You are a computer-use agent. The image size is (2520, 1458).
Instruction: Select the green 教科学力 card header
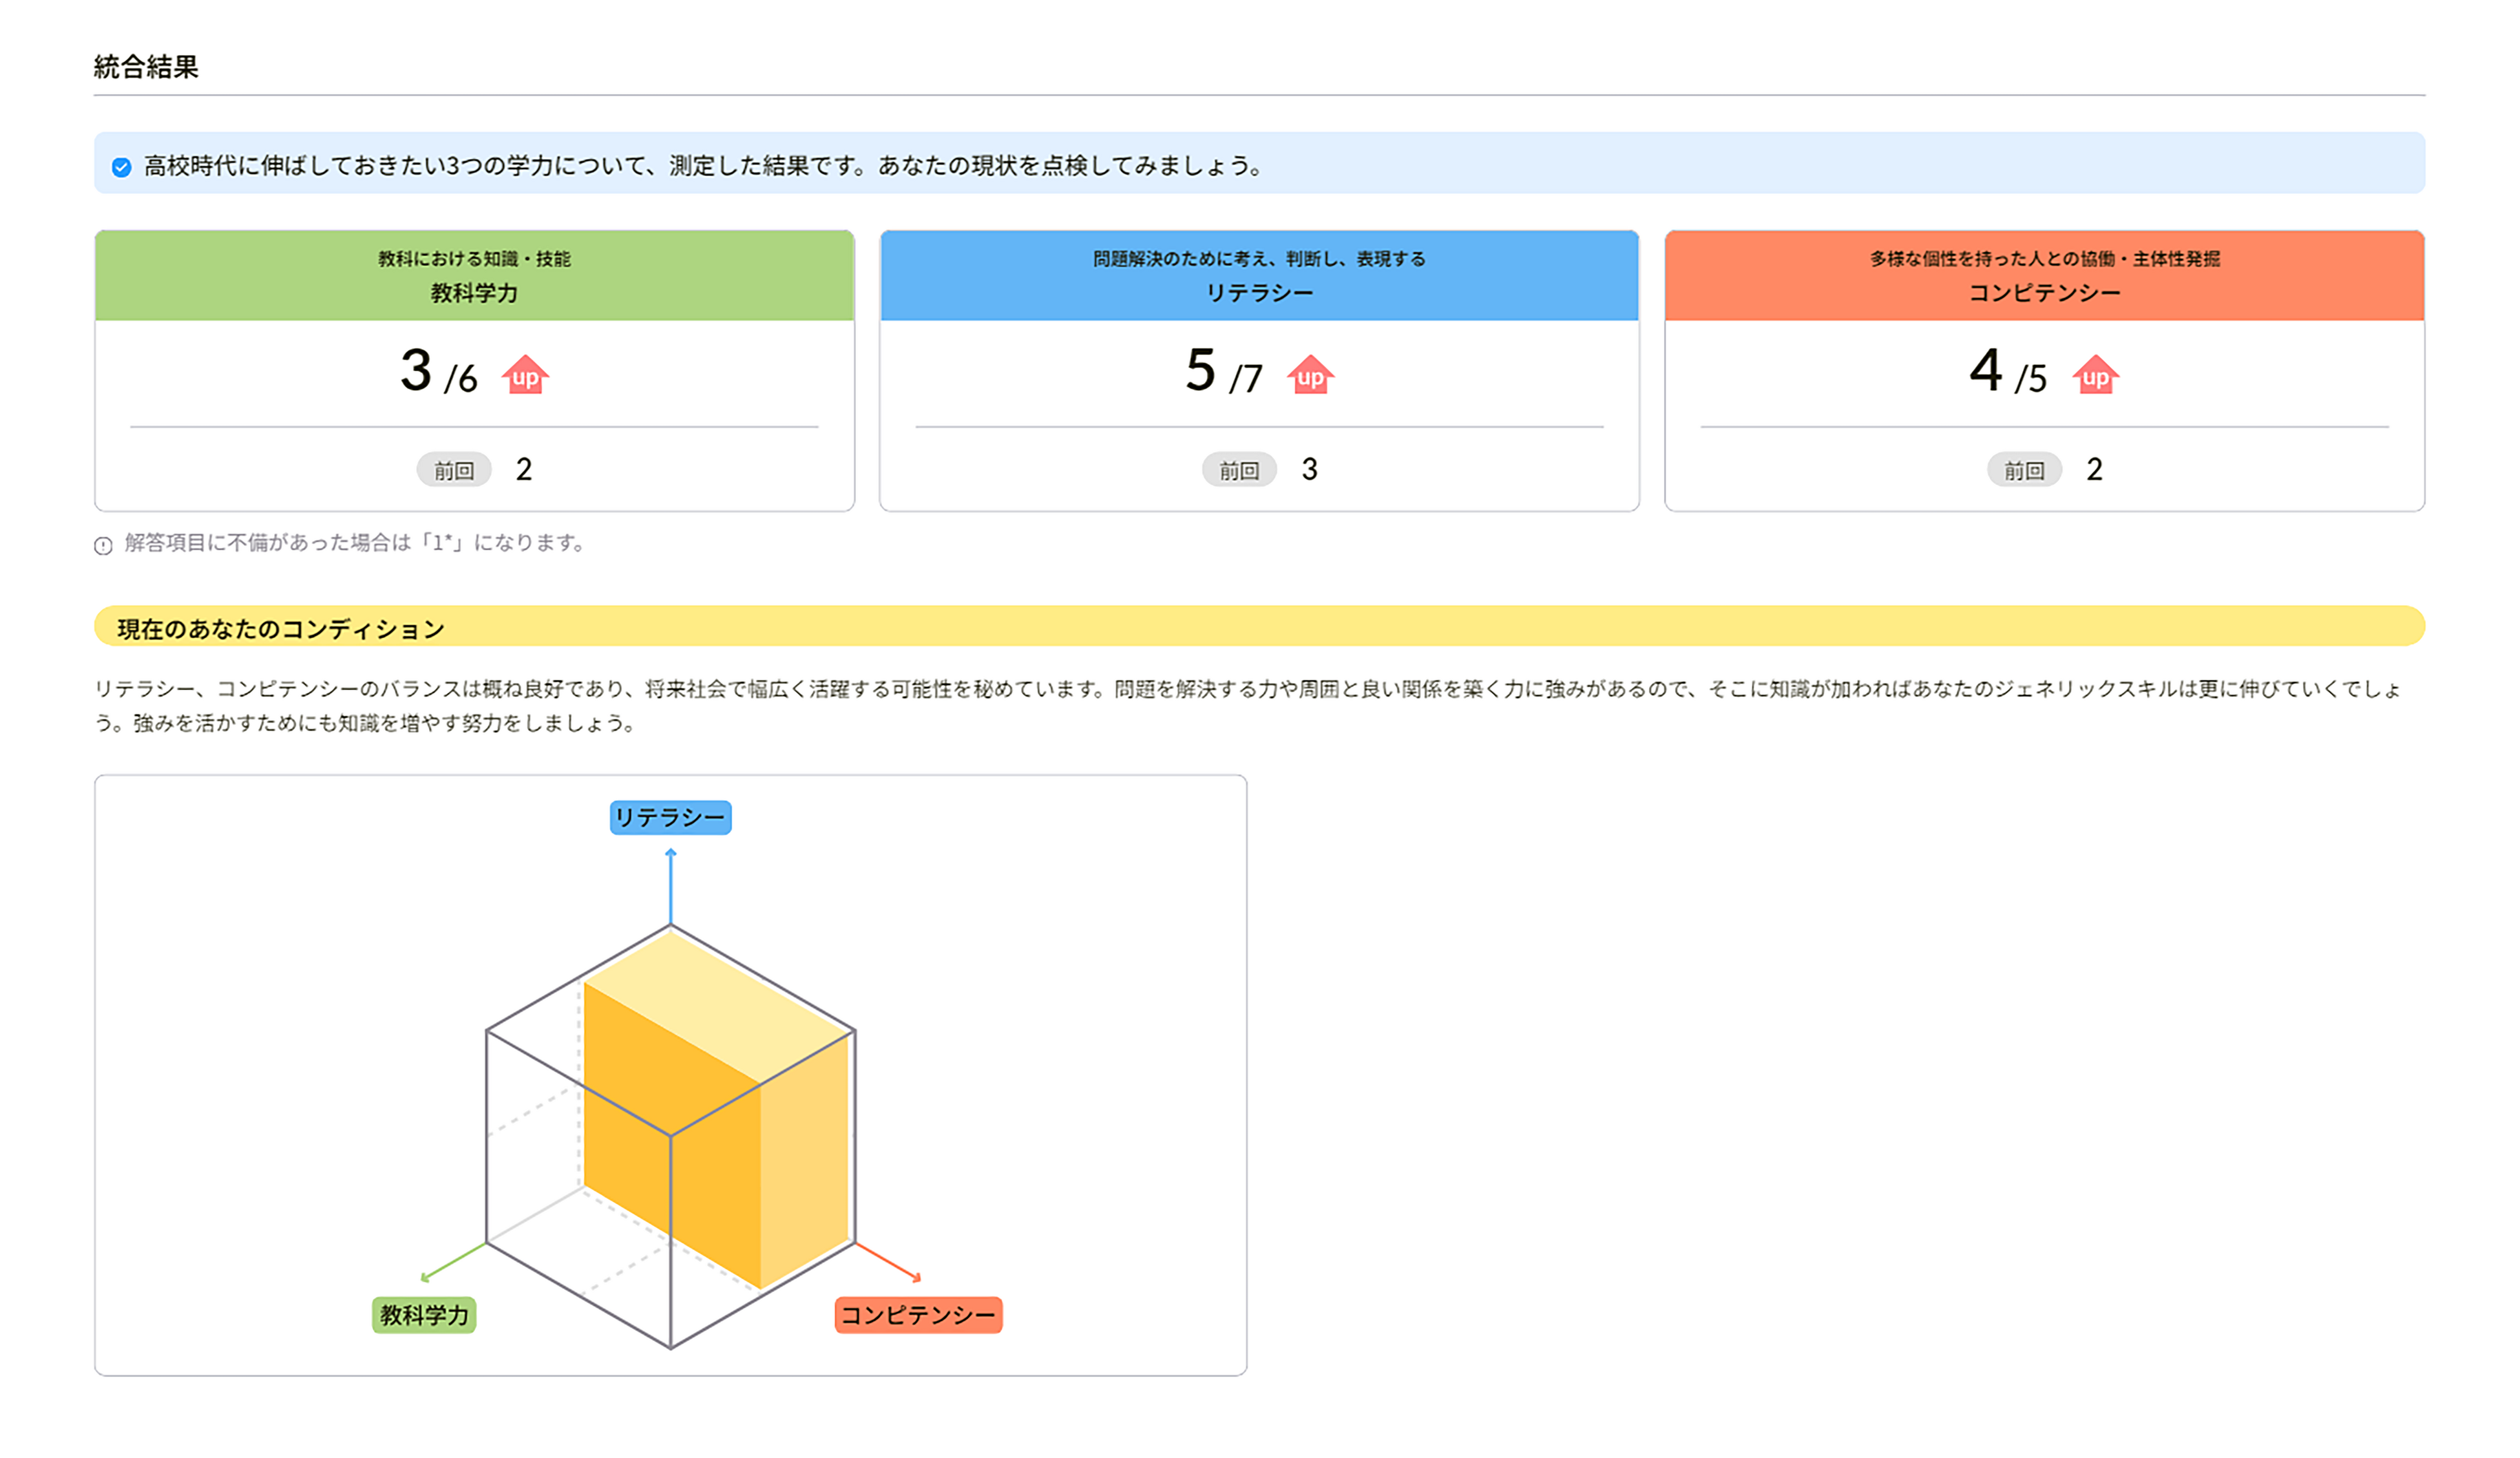[x=474, y=276]
